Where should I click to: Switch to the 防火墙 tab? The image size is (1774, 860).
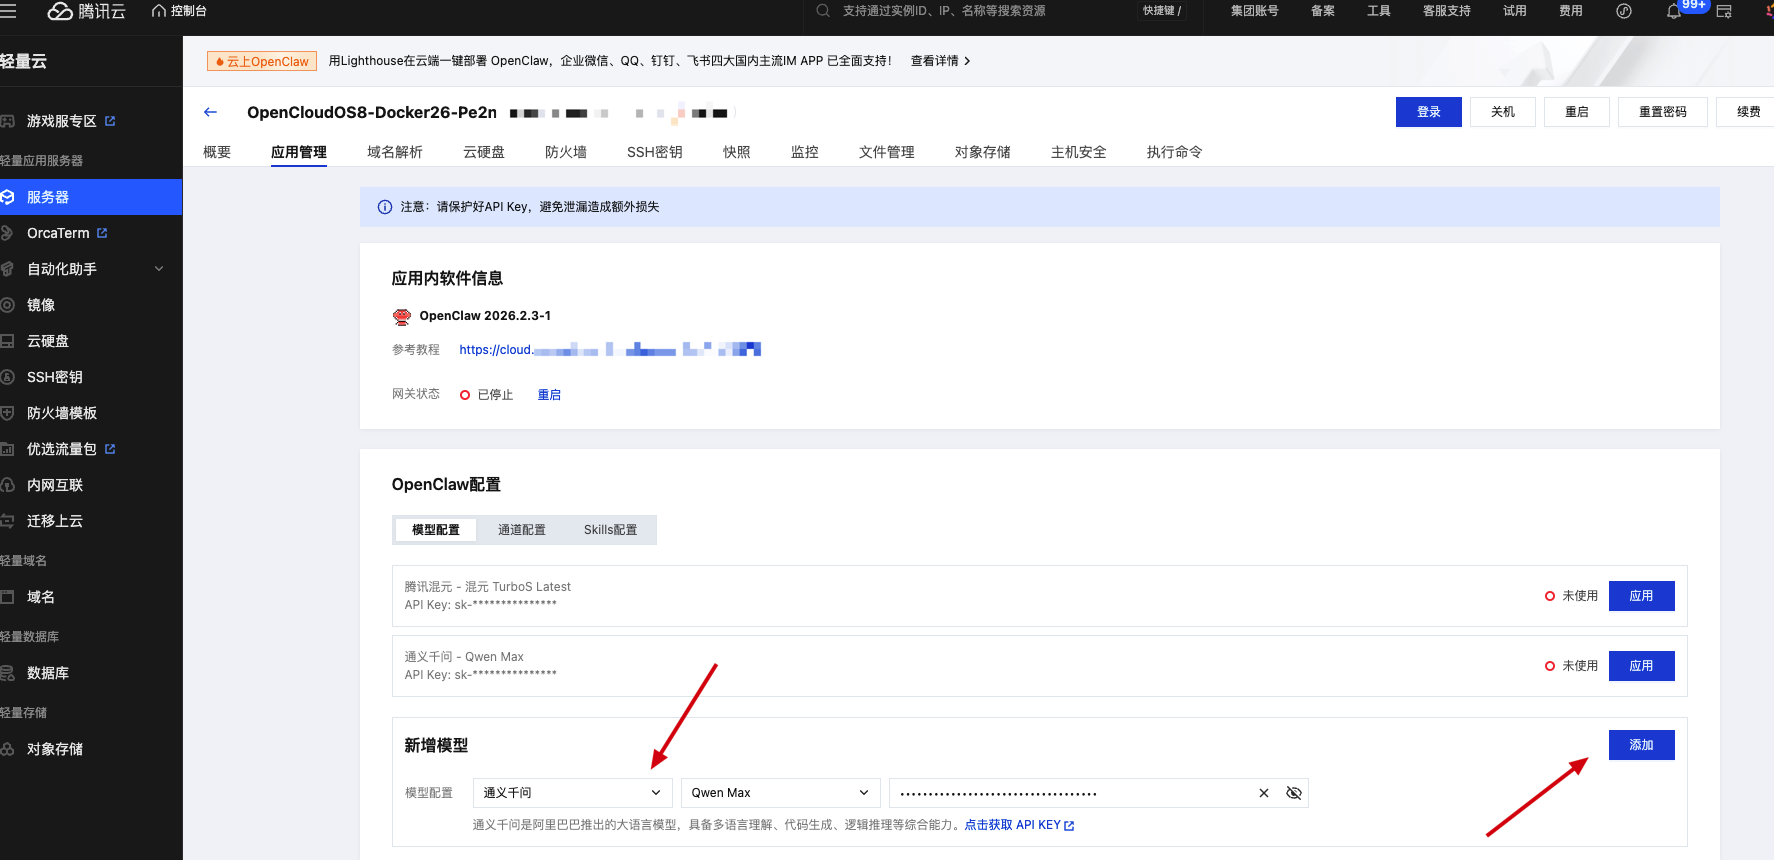coord(566,152)
